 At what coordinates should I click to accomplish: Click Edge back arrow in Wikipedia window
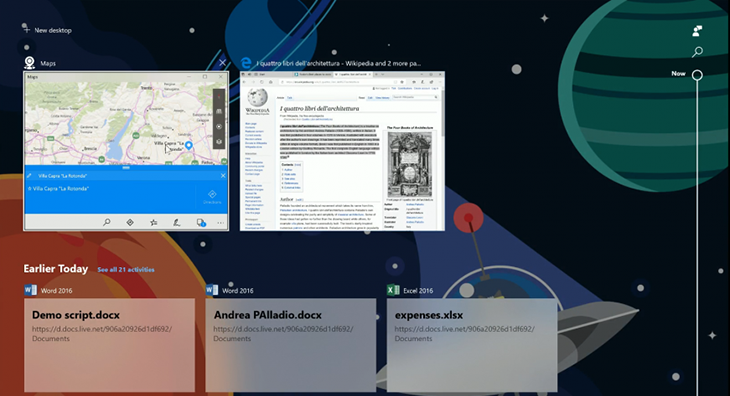(x=244, y=82)
